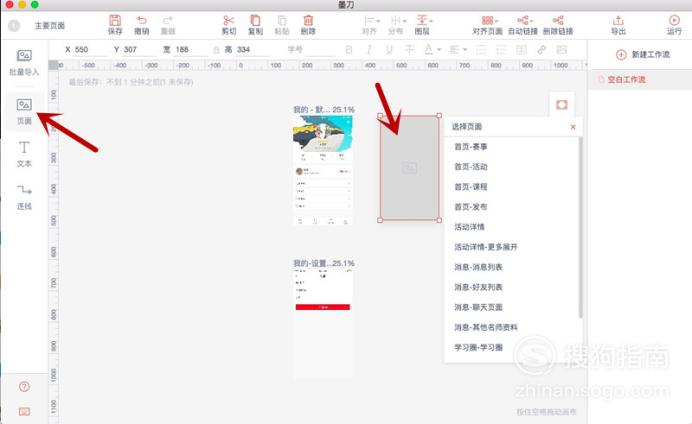The image size is (692, 424).
Task: Click New workflow (新建工作流) button
Action: pyautogui.click(x=643, y=54)
